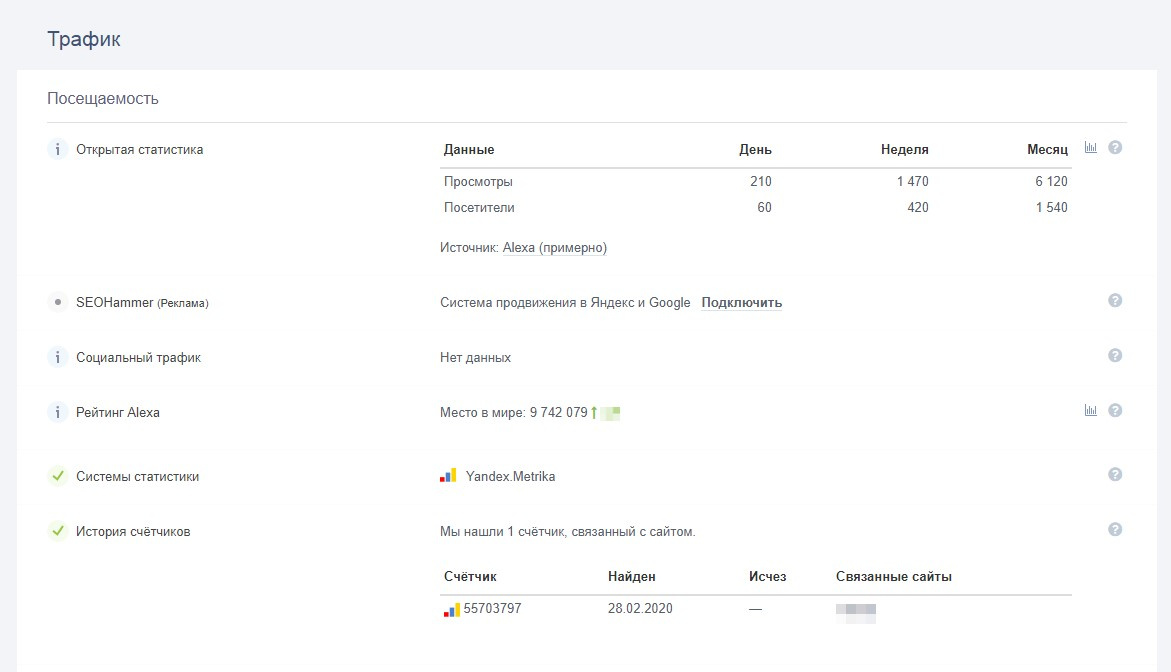
Task: Click the blurred related site entry
Action: click(856, 612)
